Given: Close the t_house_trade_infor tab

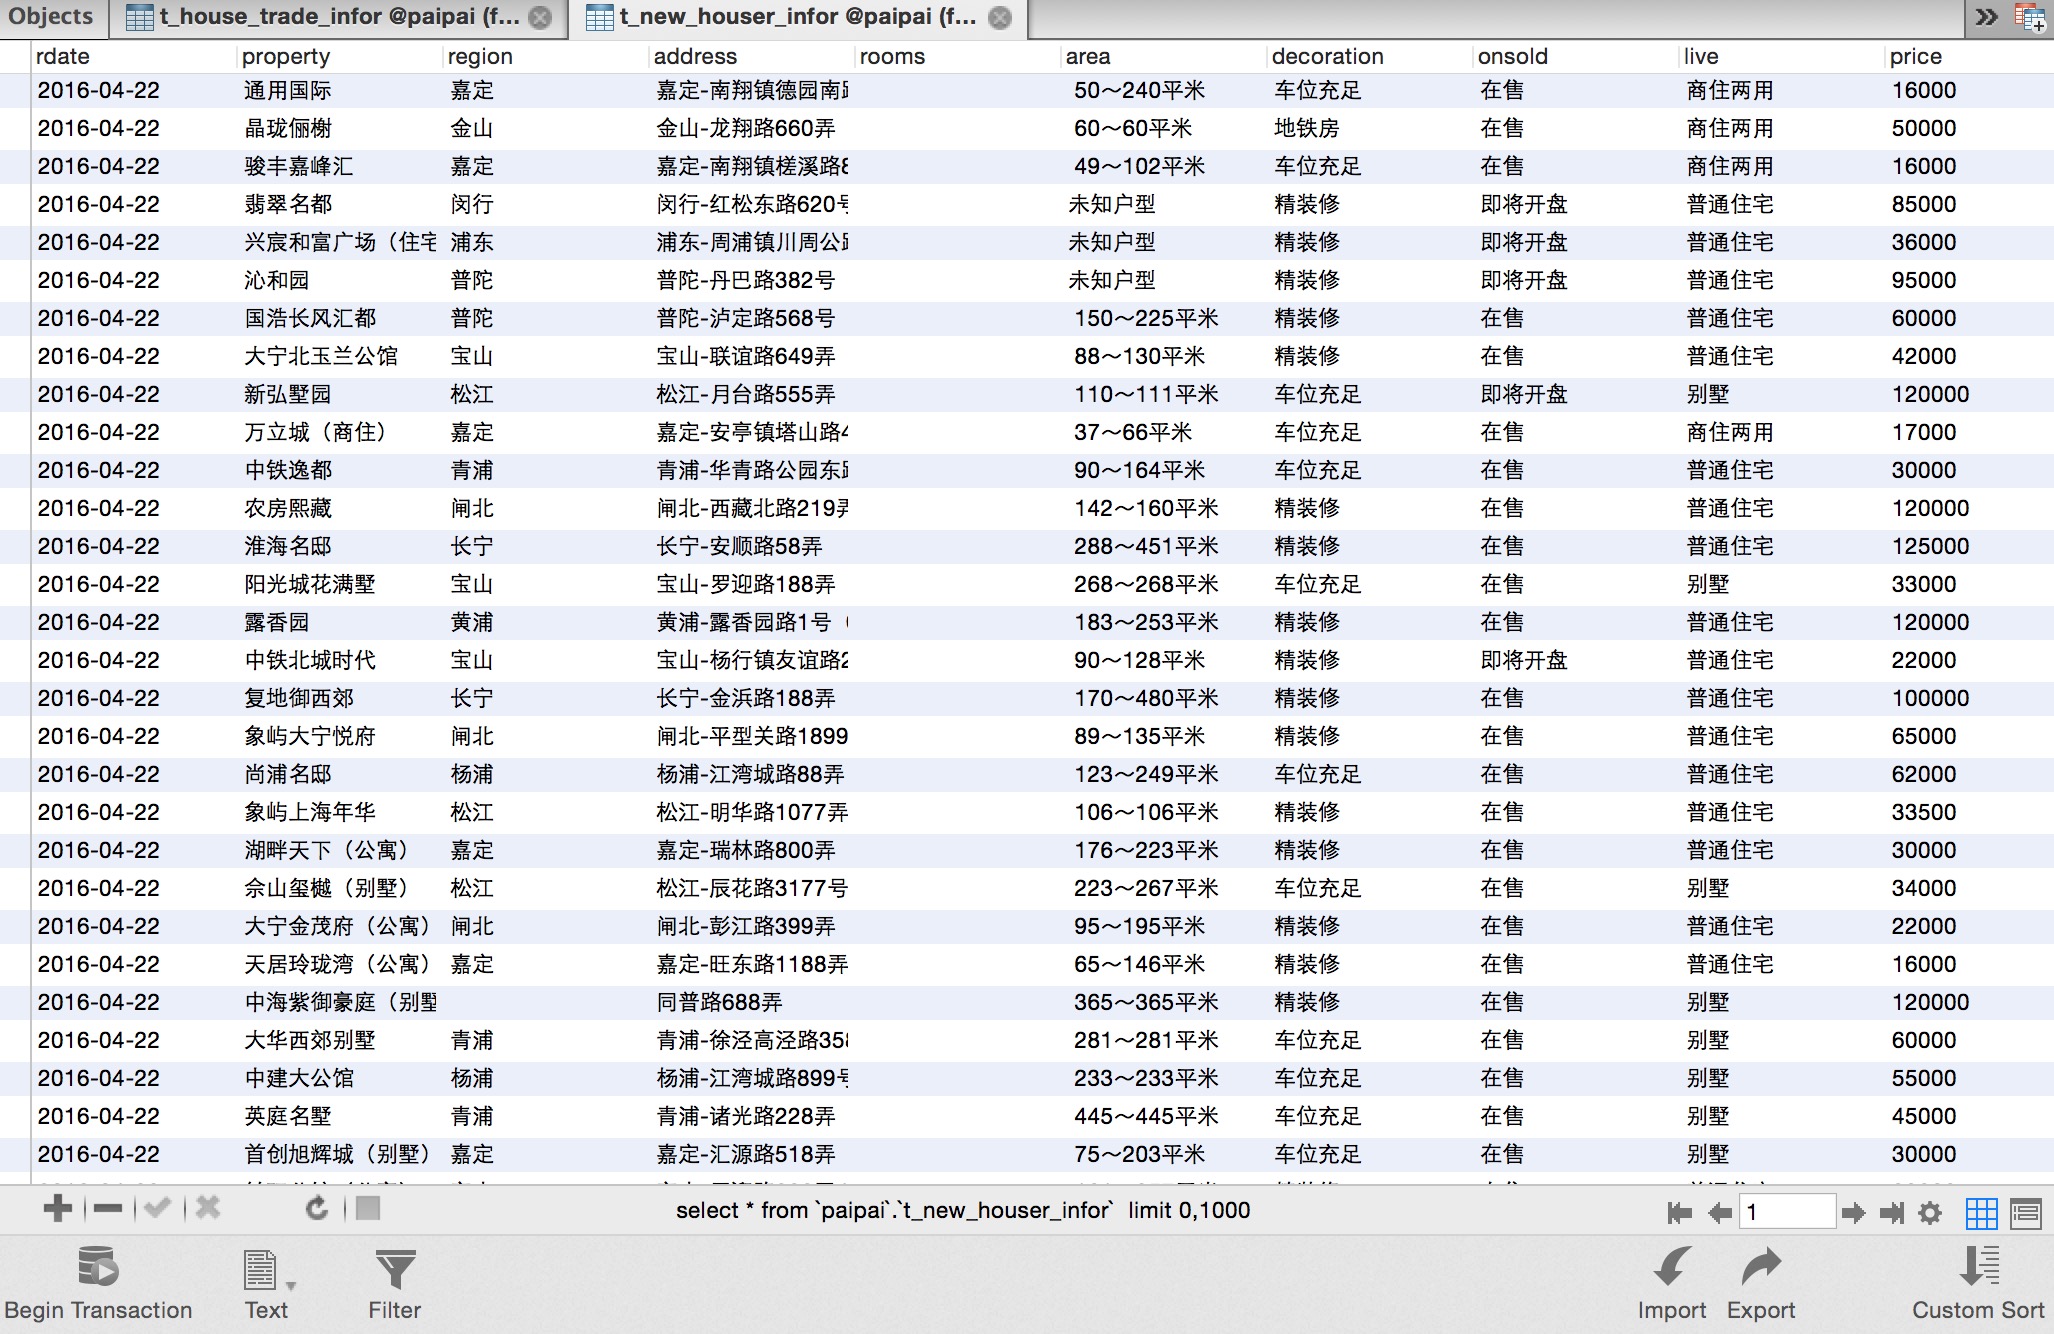Looking at the screenshot, I should [540, 18].
